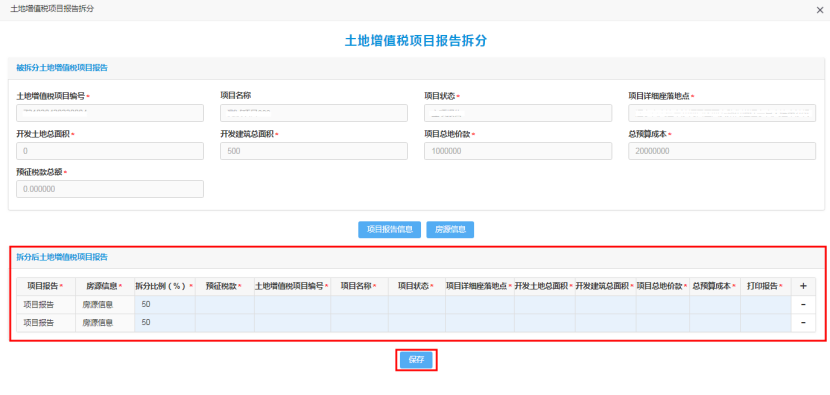Screen dimensions: 830x395
Task: Click the 项目详细座落地点 column header in the table
Action: 480,286
